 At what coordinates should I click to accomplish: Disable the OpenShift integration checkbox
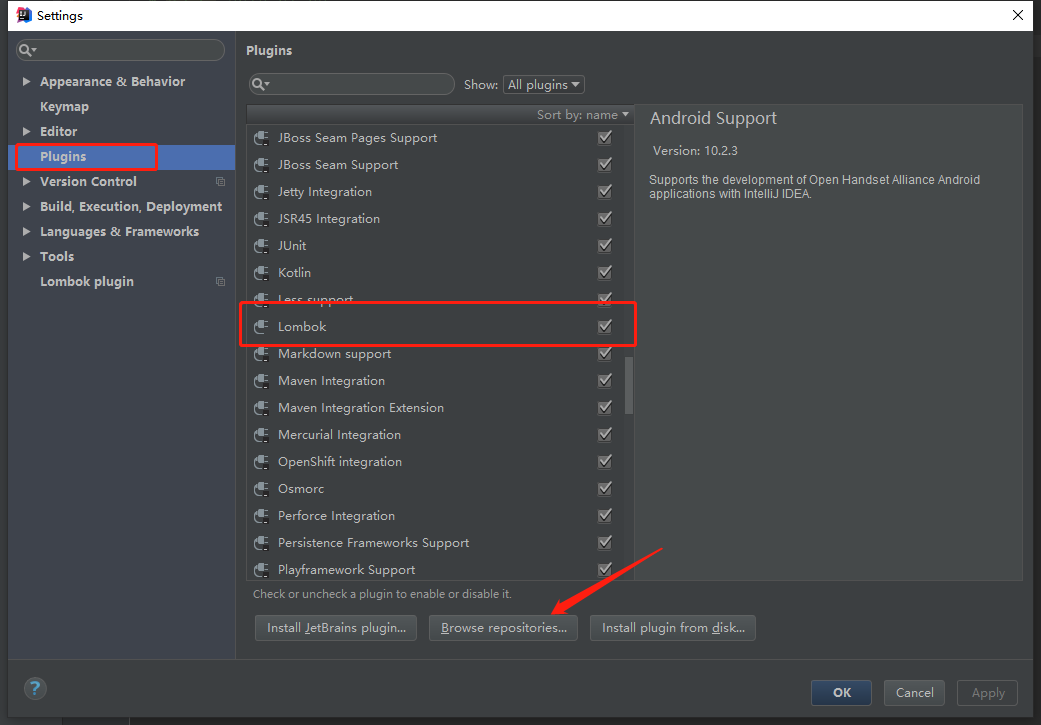tap(605, 461)
